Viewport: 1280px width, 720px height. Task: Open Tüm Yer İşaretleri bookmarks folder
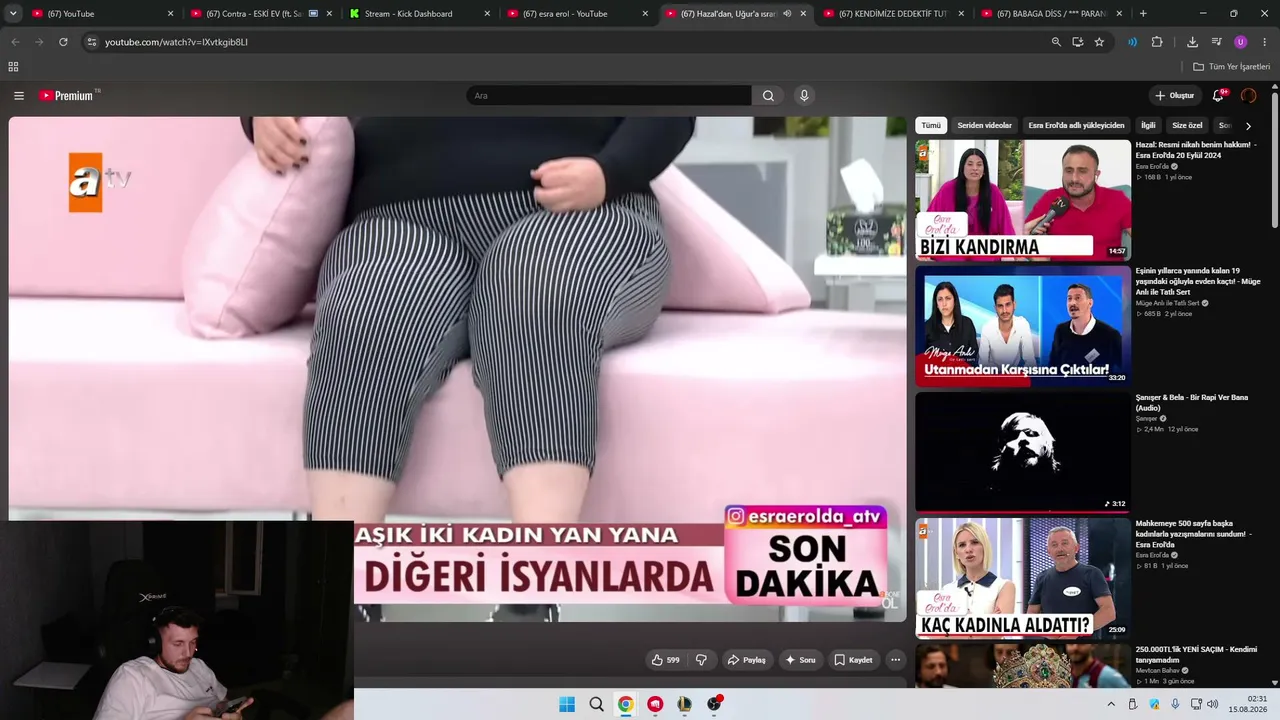point(1231,67)
